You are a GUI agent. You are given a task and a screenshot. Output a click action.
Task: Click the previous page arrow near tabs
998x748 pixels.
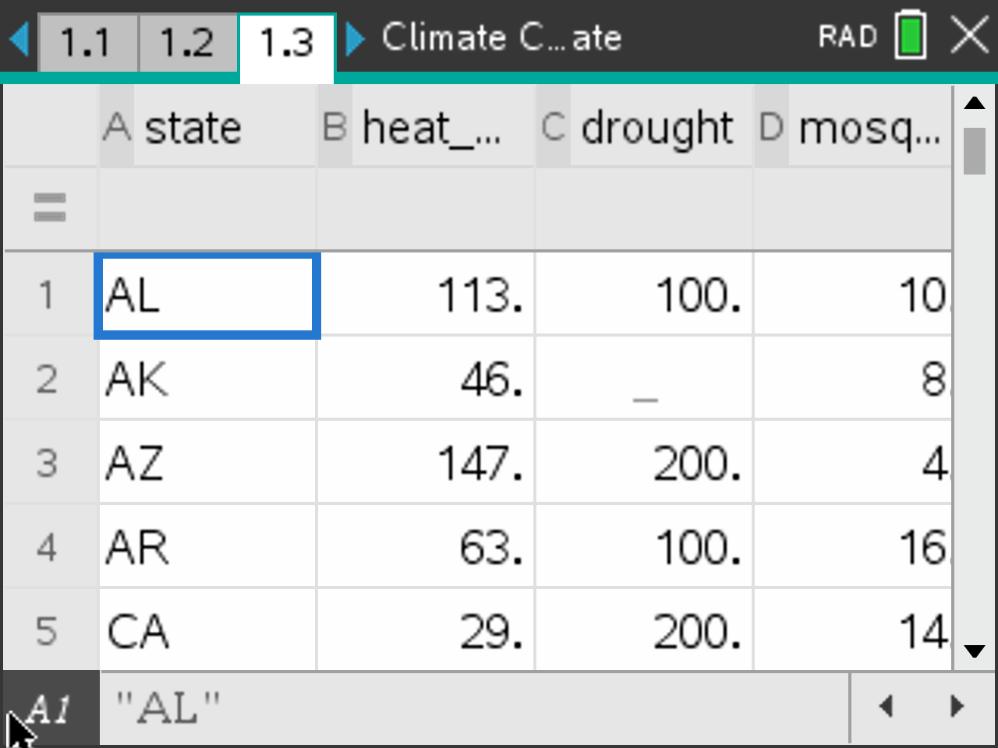[19, 39]
